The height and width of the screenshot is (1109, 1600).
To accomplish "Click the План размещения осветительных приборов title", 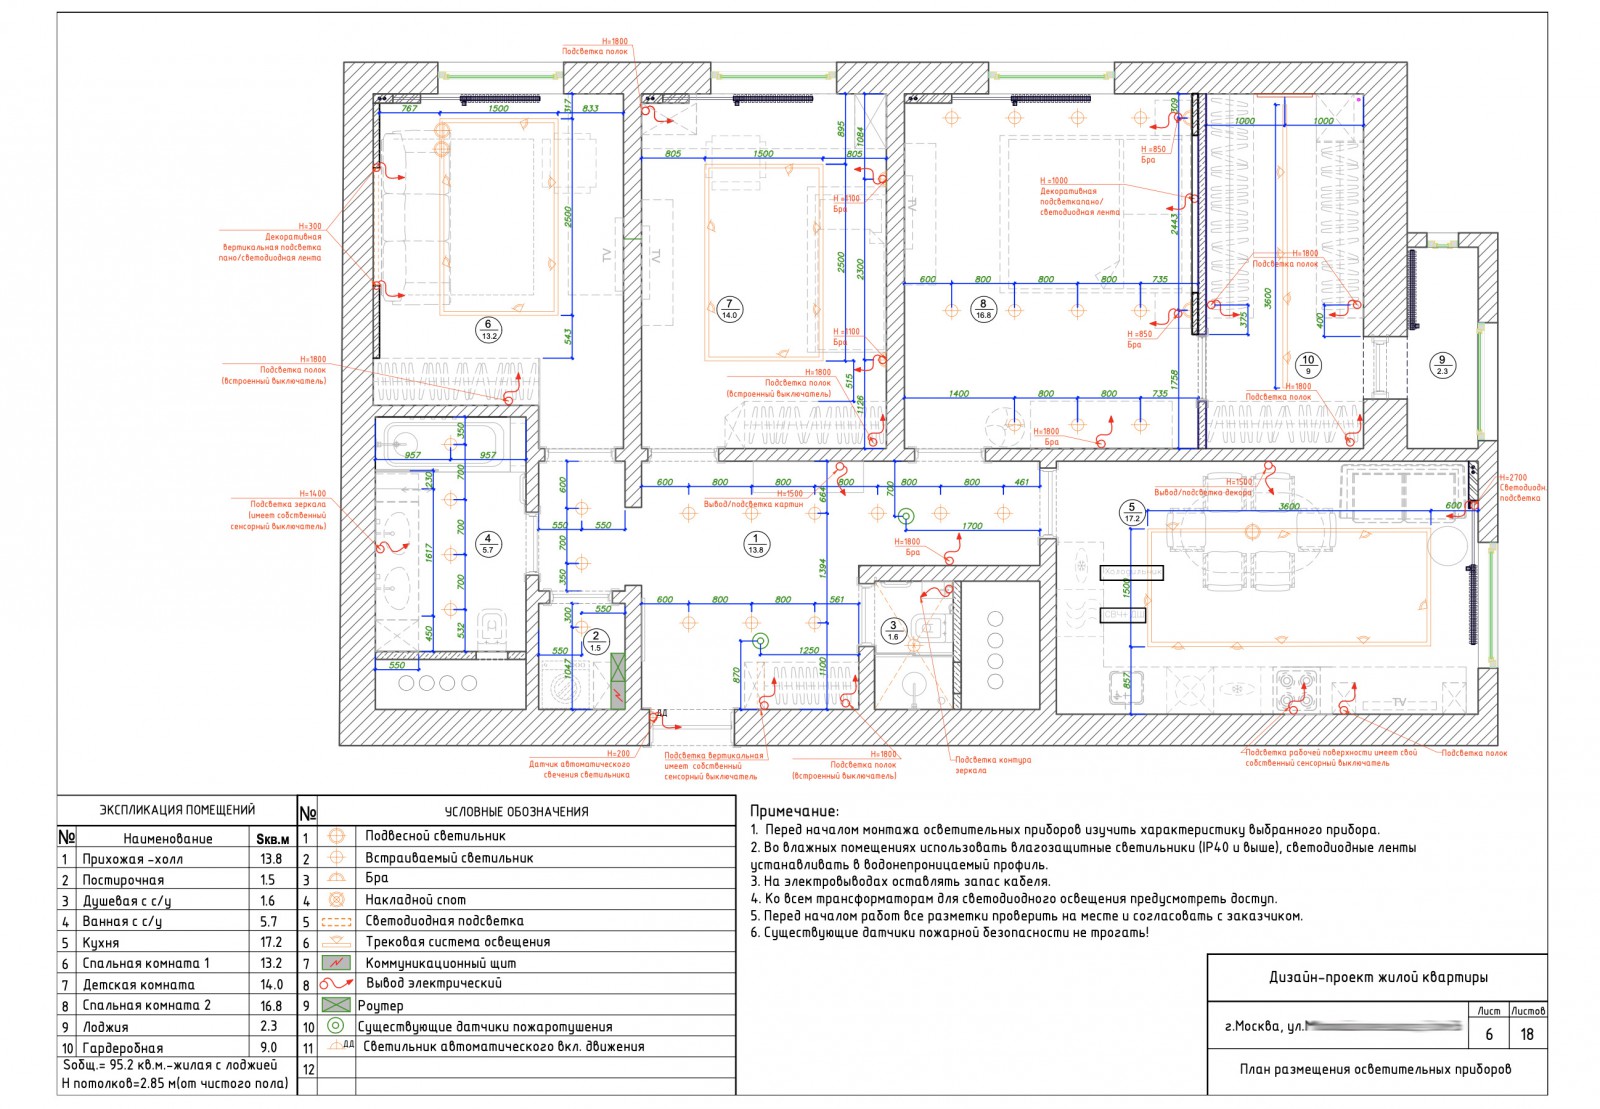I will click(x=1376, y=1069).
